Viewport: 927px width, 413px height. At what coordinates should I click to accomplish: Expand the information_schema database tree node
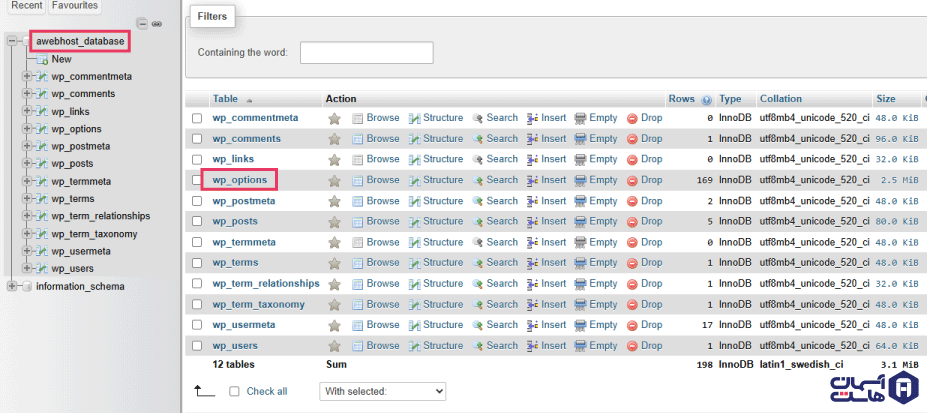[12, 287]
